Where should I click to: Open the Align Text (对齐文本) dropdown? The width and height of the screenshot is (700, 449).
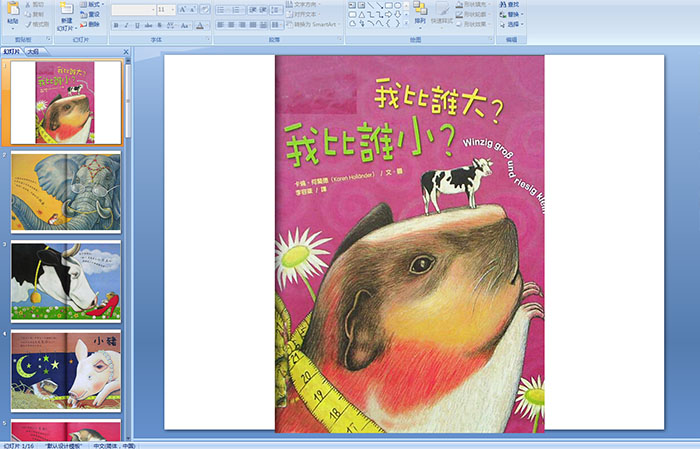pyautogui.click(x=302, y=14)
